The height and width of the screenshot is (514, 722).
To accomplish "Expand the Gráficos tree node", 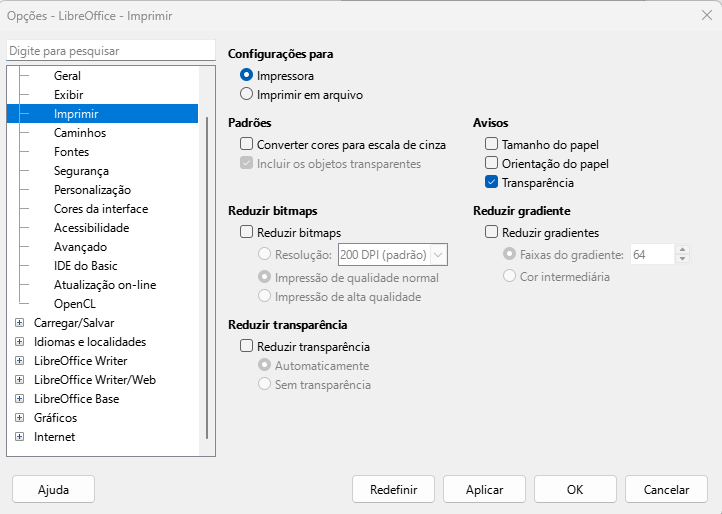I will click(19, 418).
